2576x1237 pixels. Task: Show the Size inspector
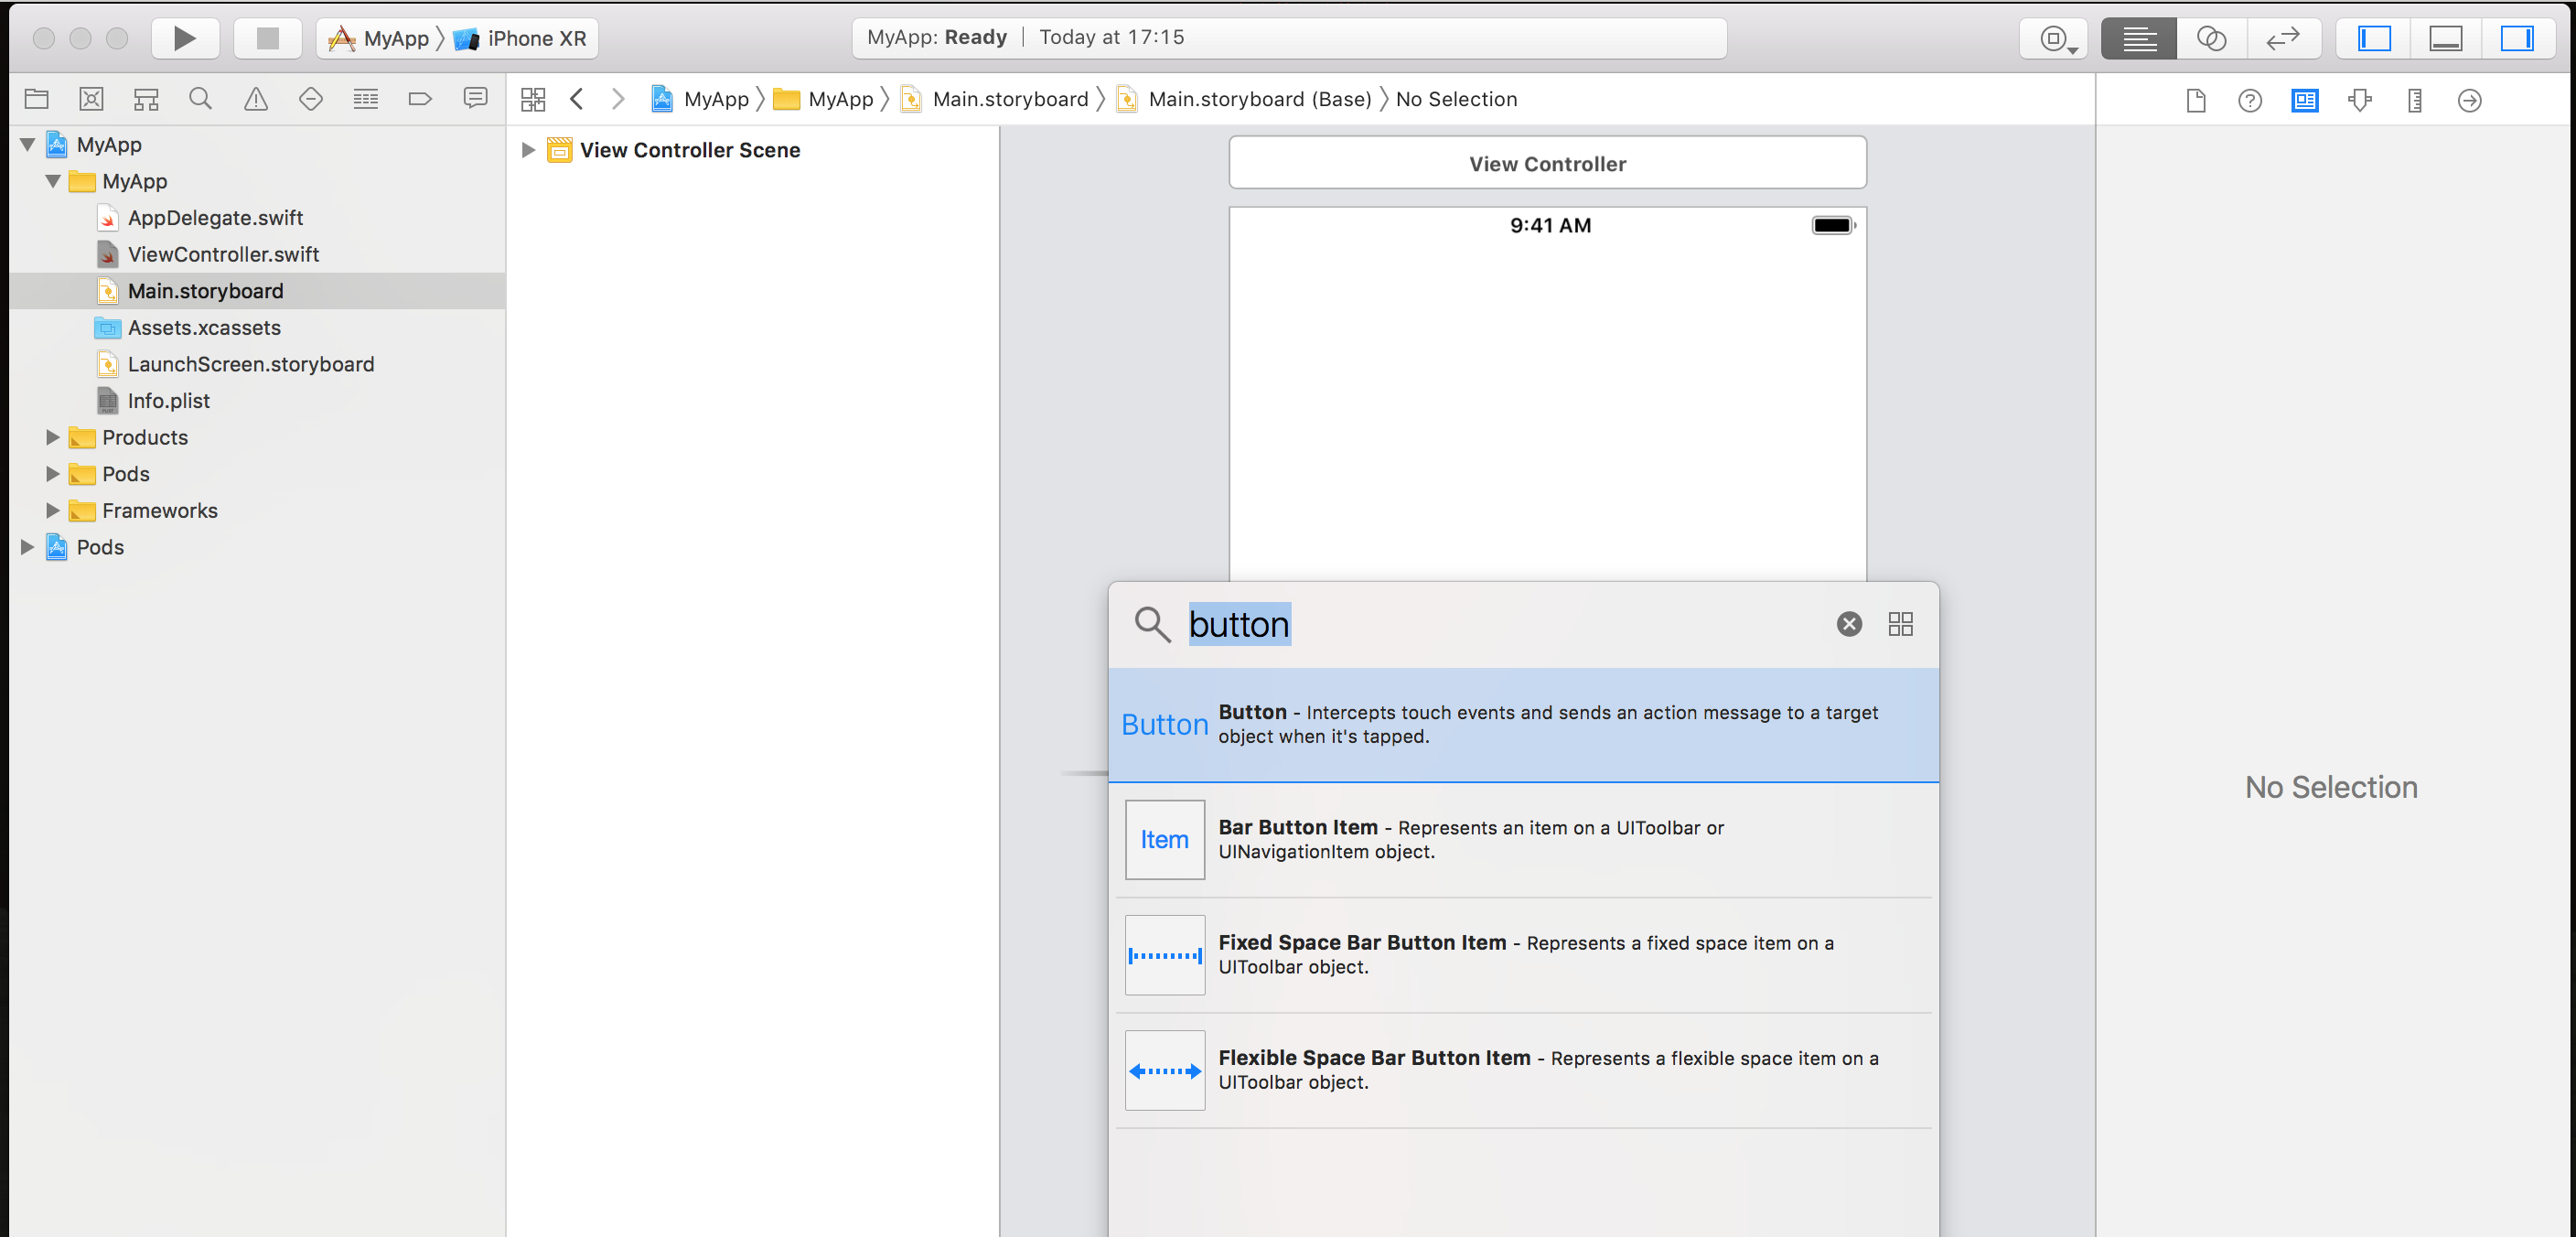(2415, 100)
